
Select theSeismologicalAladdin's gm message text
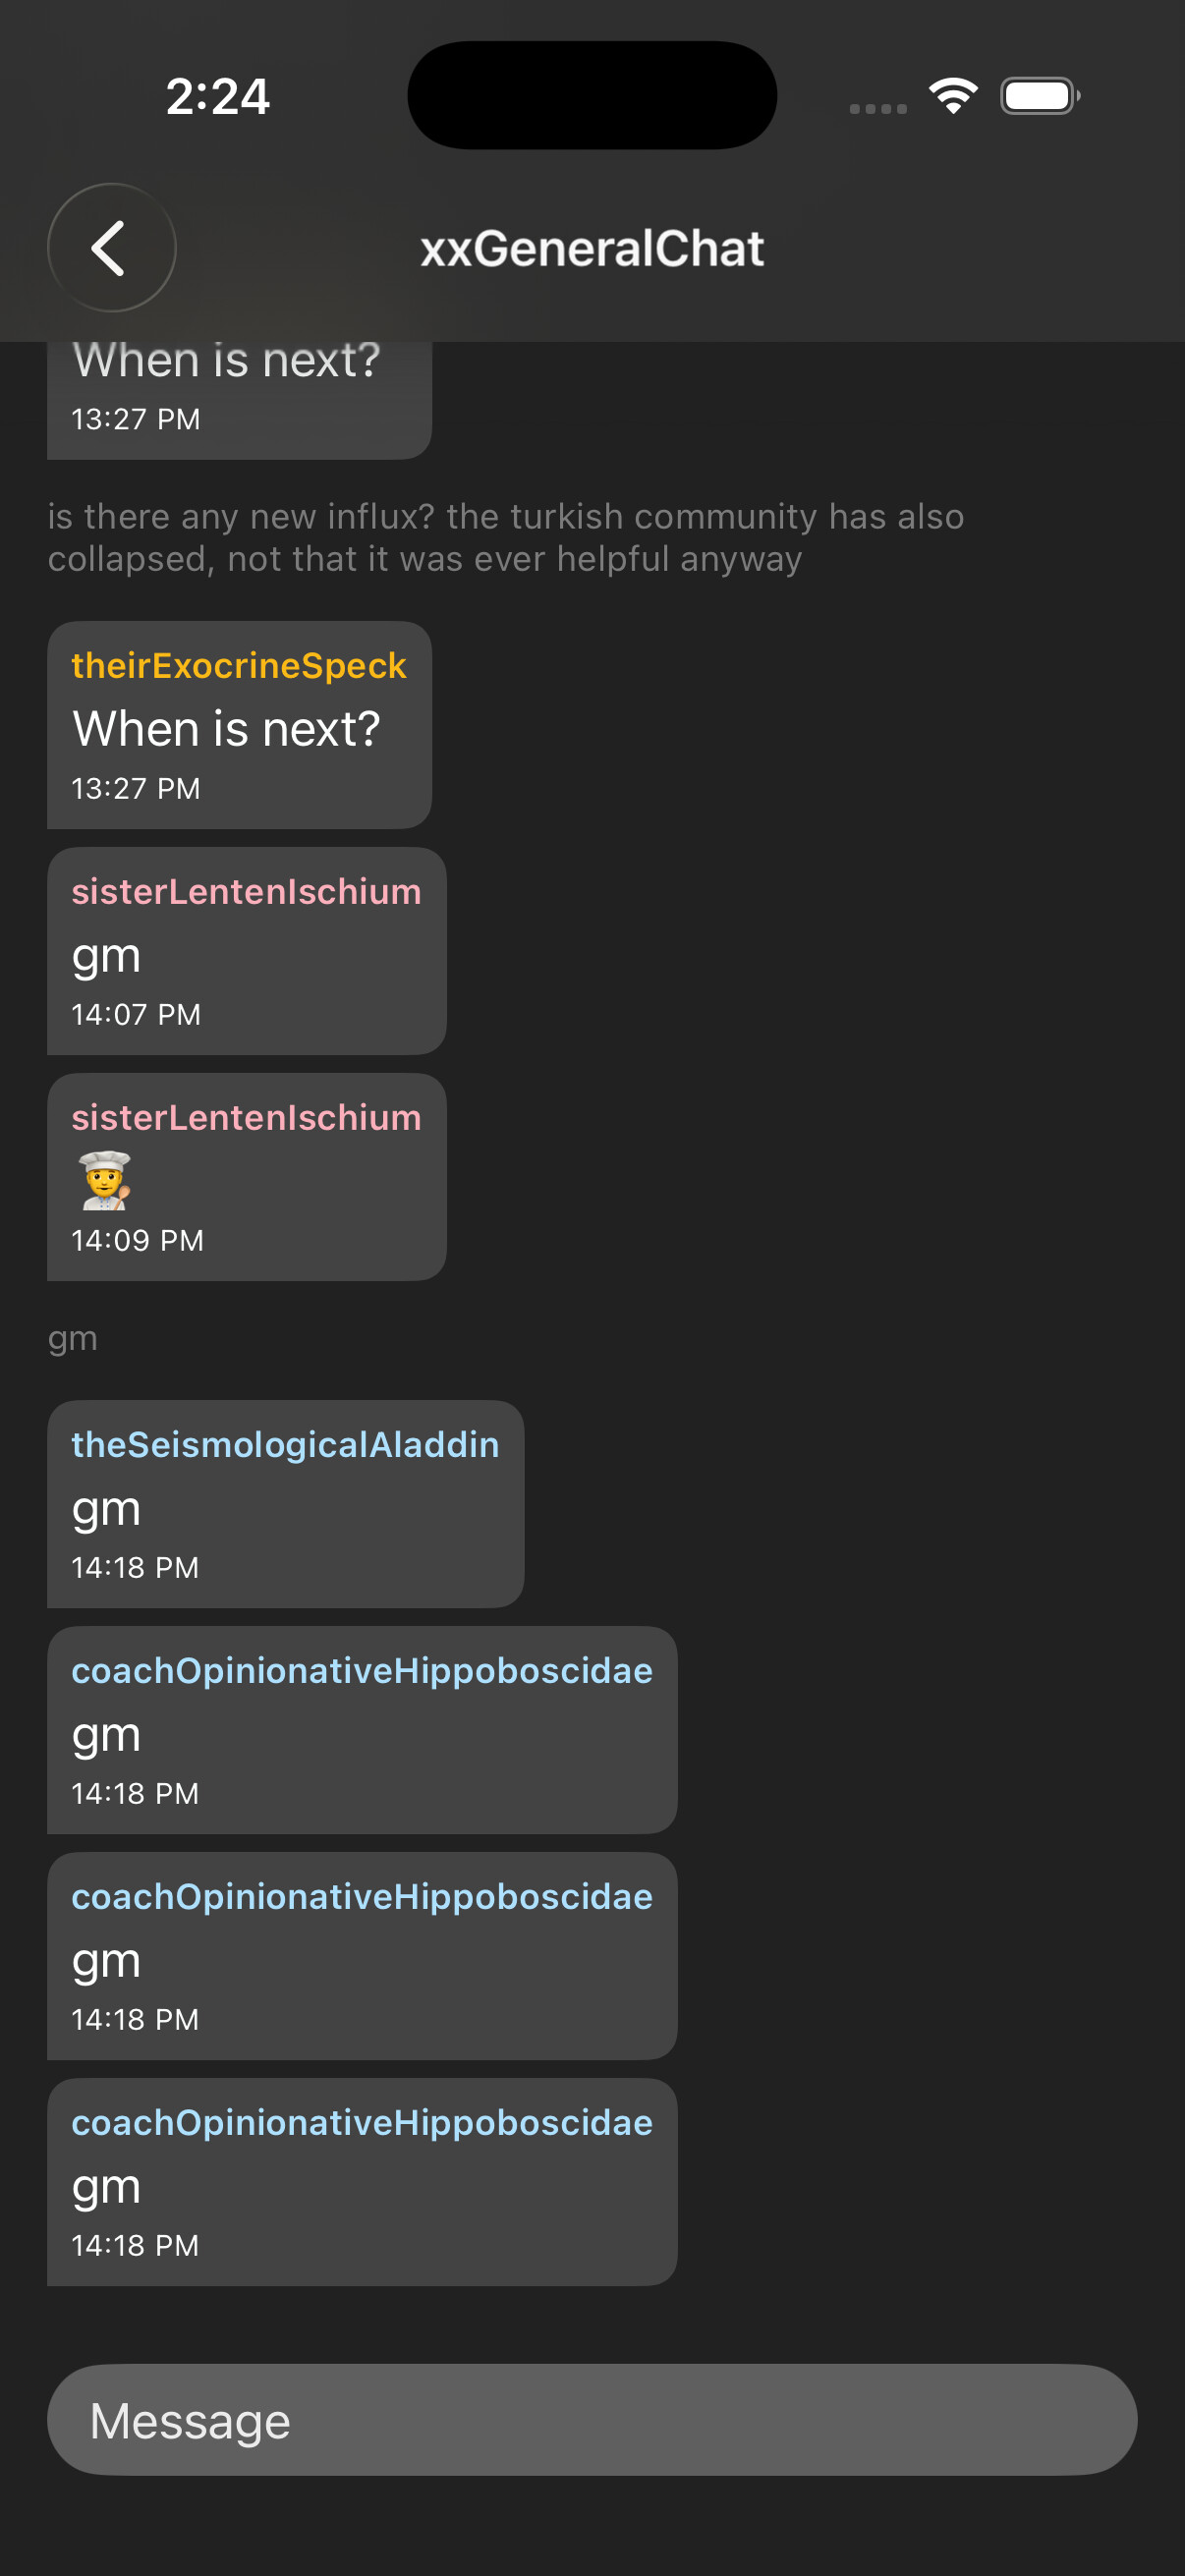pyautogui.click(x=106, y=1509)
